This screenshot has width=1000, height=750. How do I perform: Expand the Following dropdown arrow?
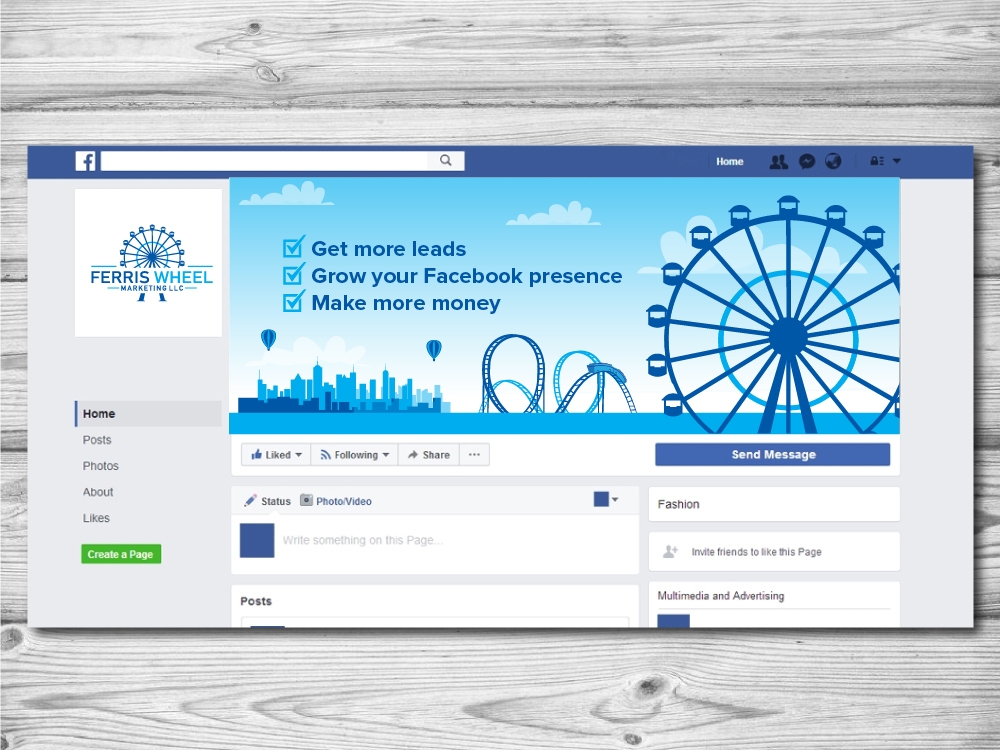point(385,454)
